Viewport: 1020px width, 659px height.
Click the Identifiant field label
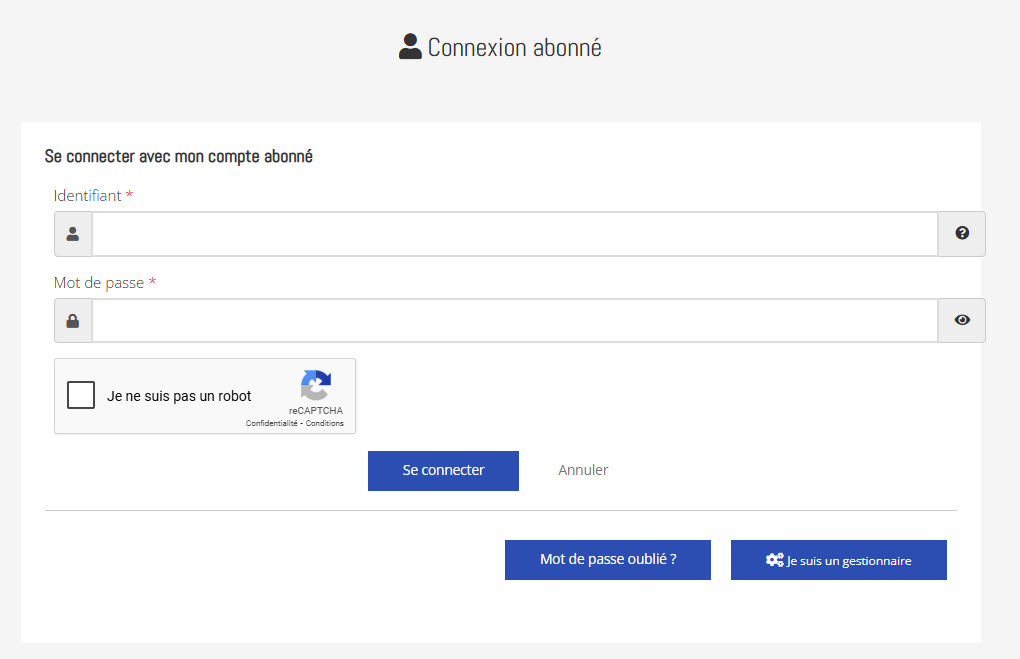pos(88,196)
